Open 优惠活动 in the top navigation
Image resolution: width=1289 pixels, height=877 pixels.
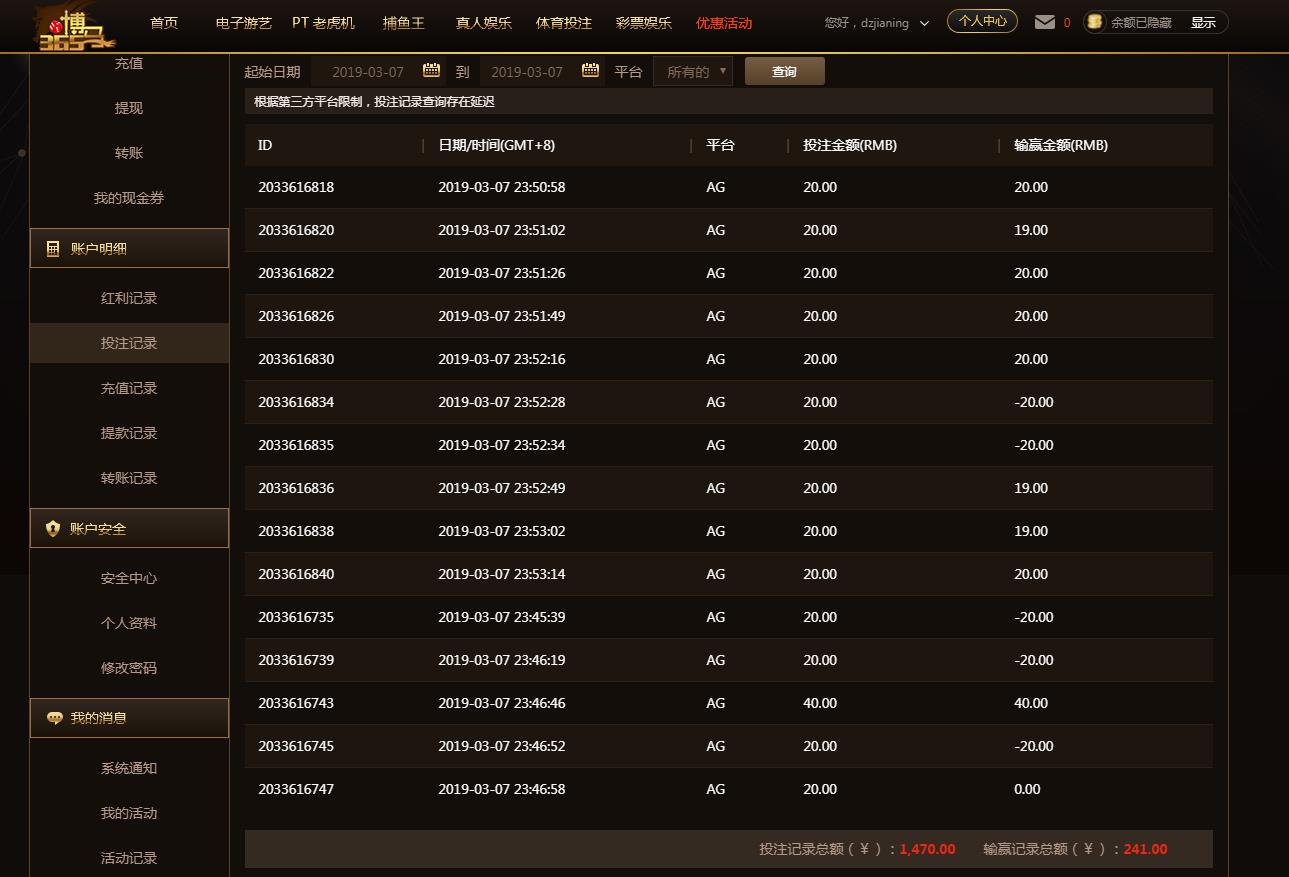723,22
